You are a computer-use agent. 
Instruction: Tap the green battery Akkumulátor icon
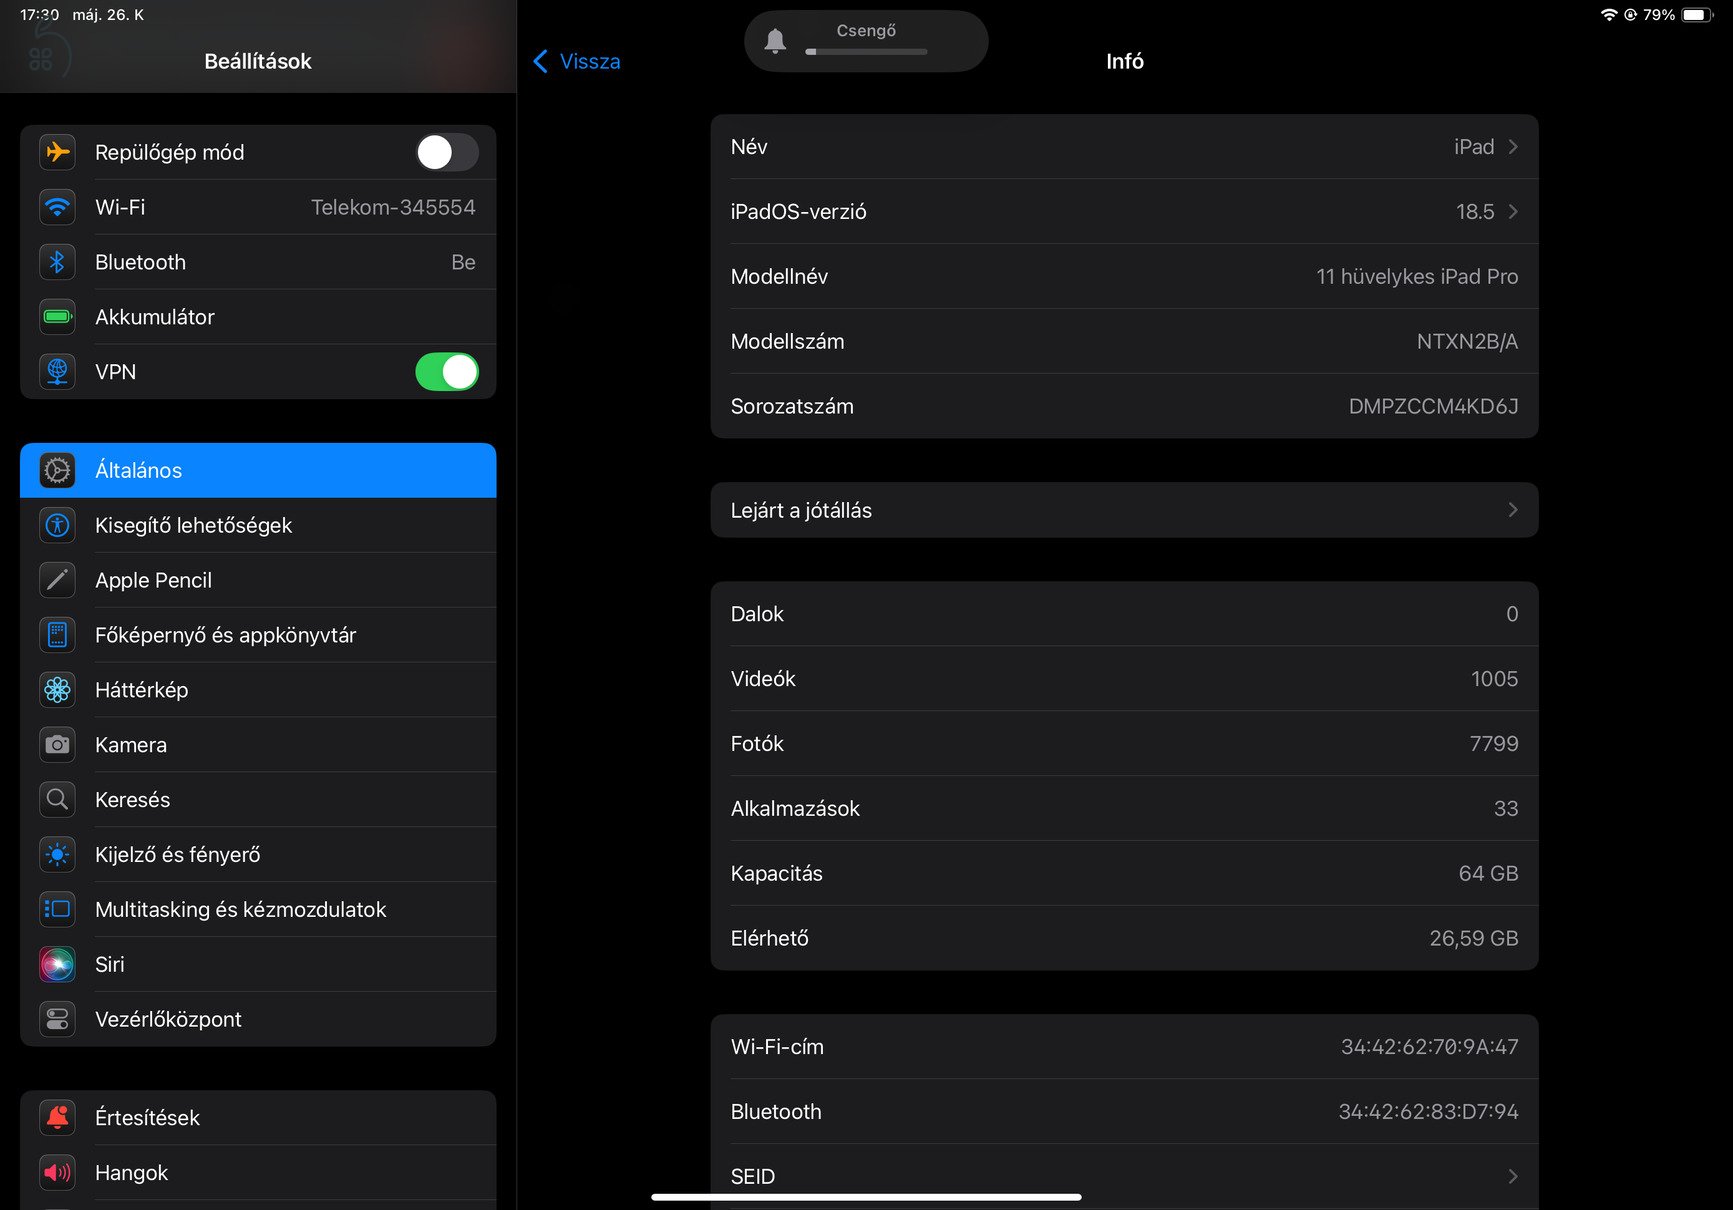click(x=58, y=317)
